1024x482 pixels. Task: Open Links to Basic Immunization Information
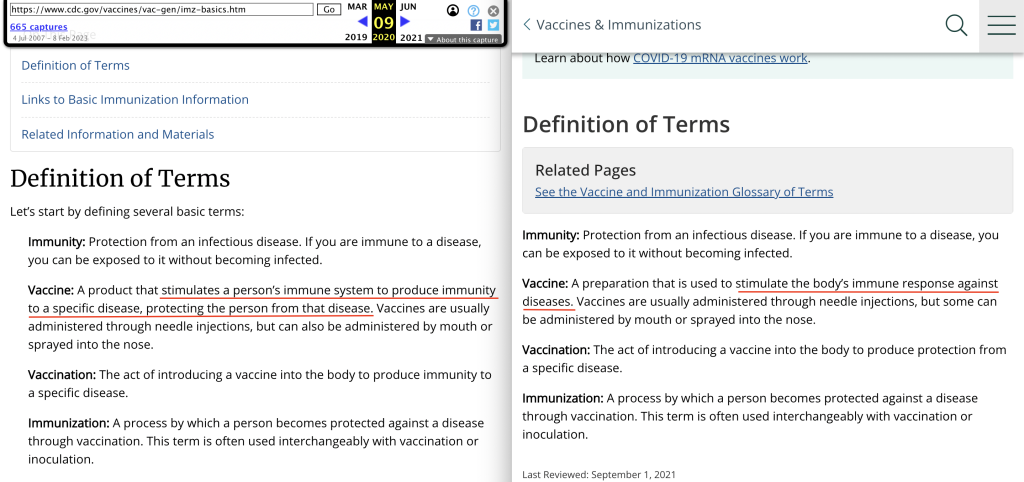(x=135, y=100)
